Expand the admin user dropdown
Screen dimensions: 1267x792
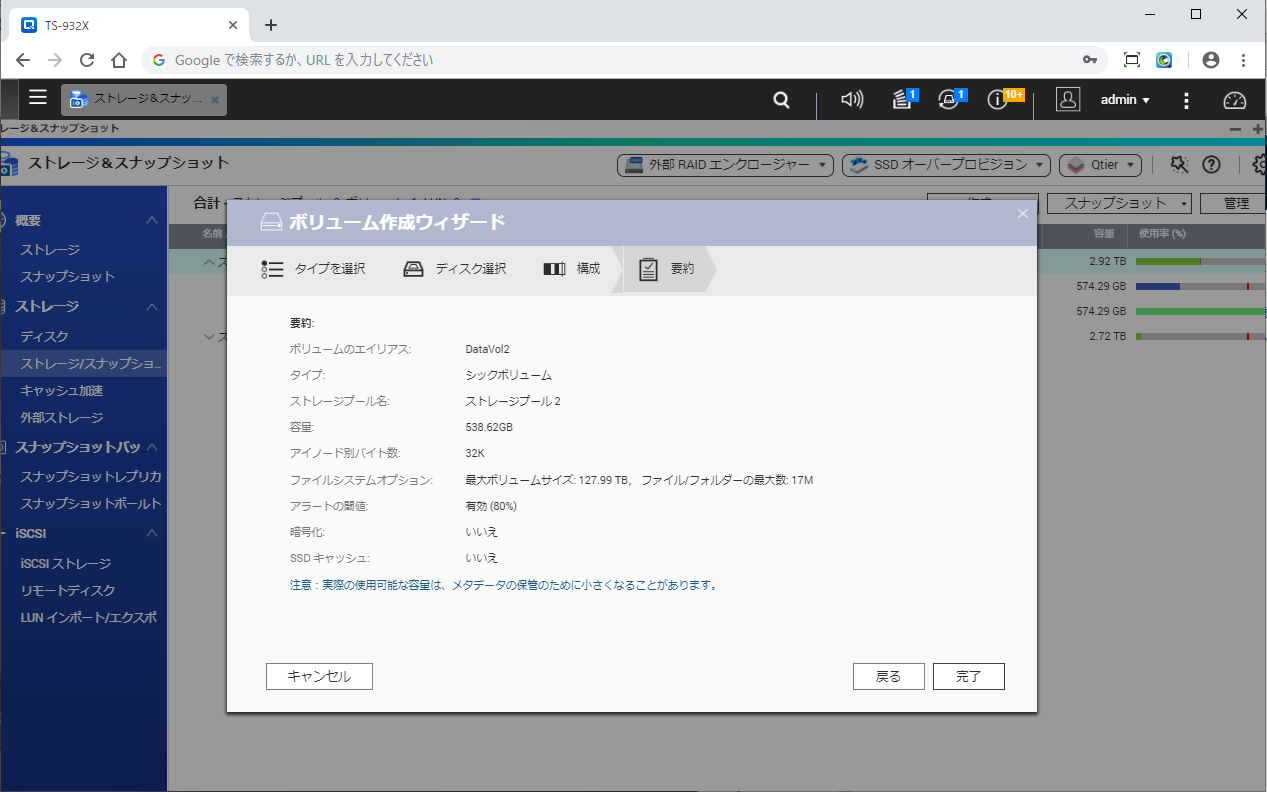(1125, 100)
